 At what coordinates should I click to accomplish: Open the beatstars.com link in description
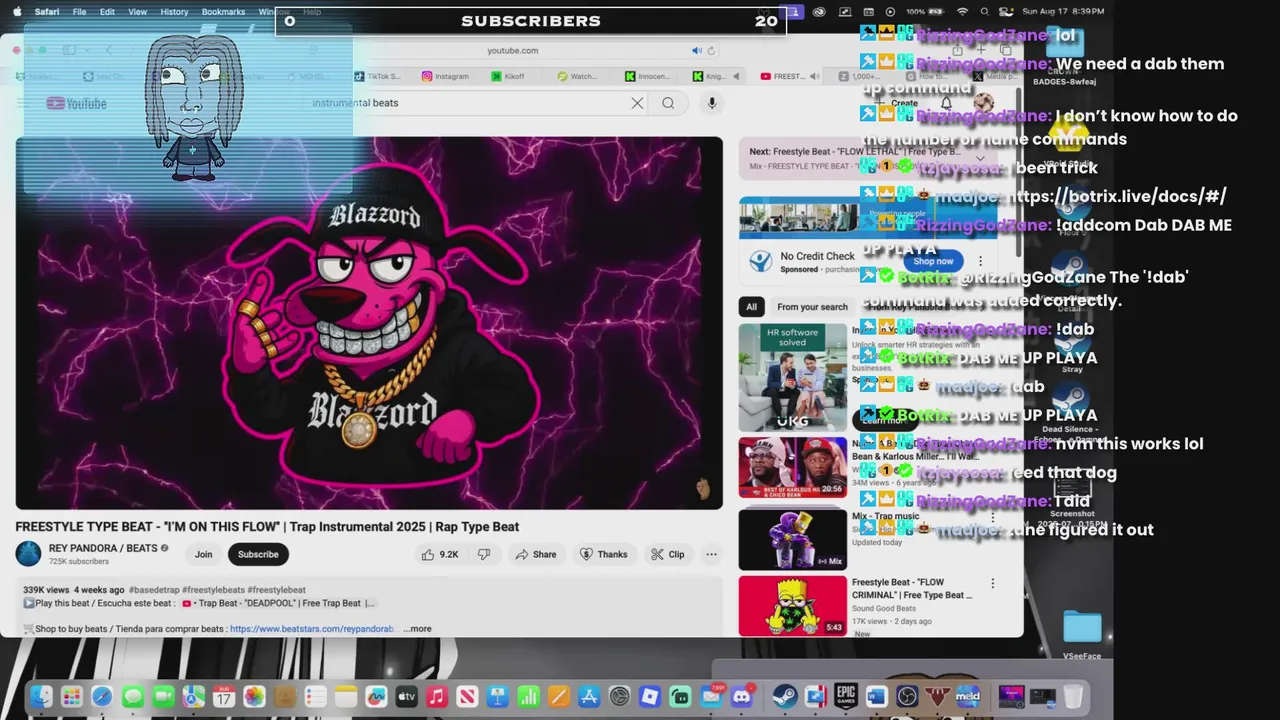click(x=312, y=629)
